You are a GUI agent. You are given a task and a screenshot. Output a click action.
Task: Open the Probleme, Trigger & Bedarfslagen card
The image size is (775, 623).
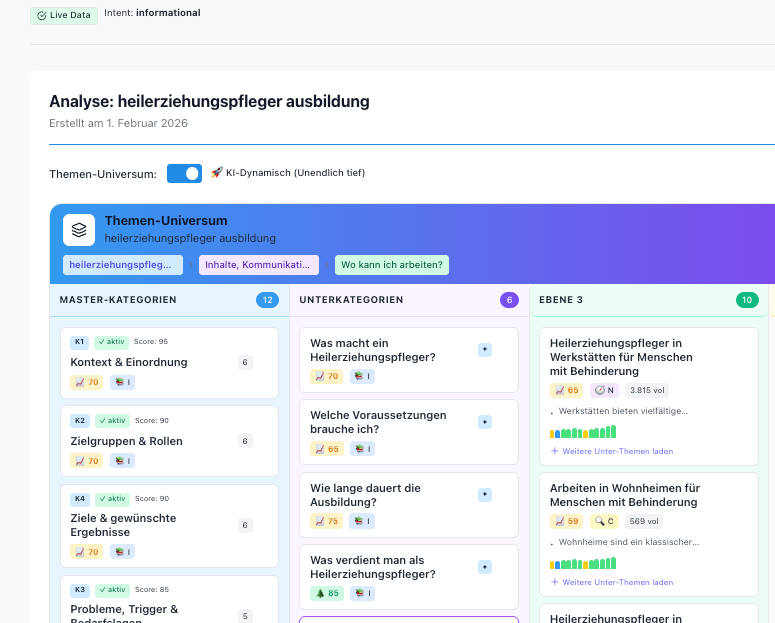170,599
